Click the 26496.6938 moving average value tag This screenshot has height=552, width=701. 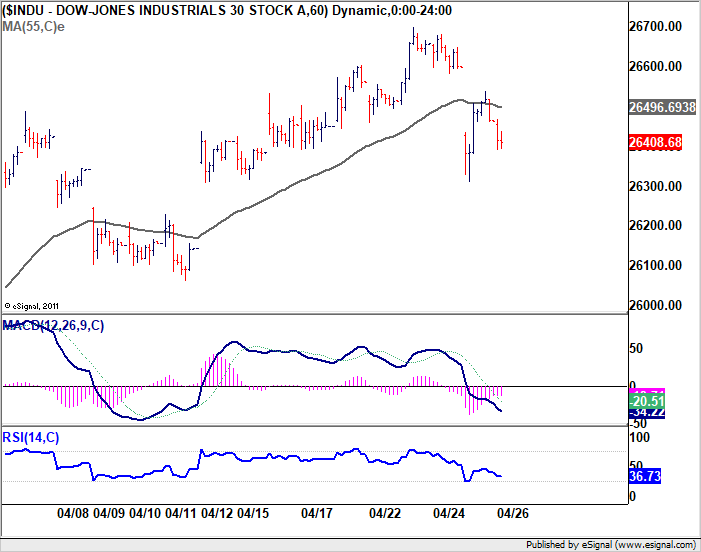(x=663, y=107)
